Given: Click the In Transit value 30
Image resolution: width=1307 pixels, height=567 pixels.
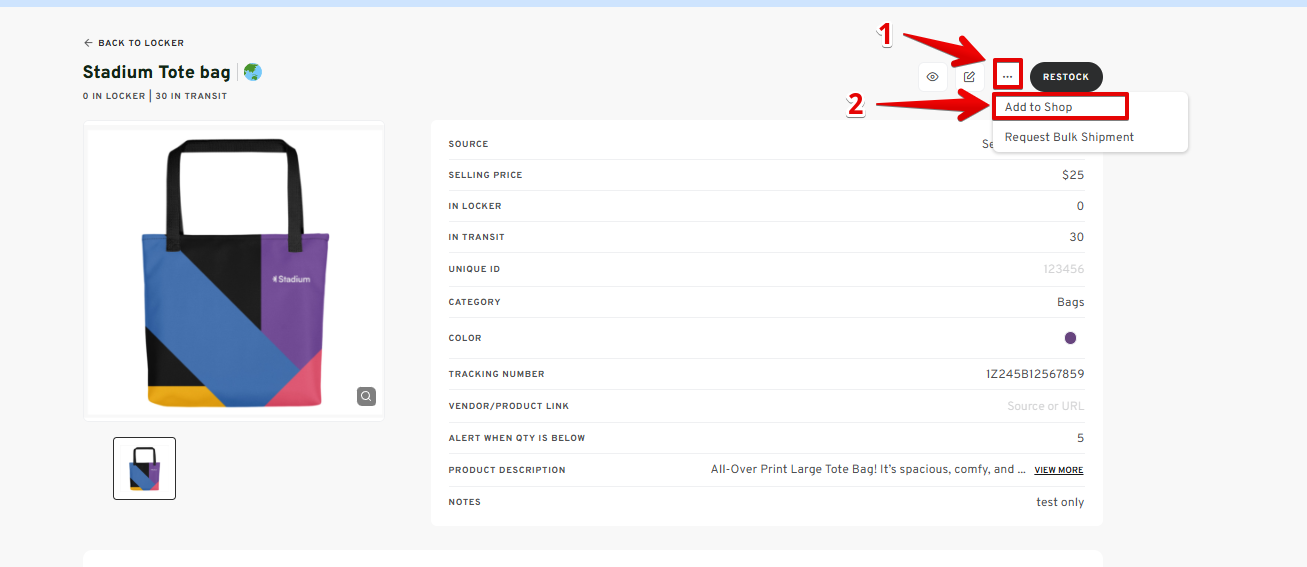Looking at the screenshot, I should (x=1077, y=237).
